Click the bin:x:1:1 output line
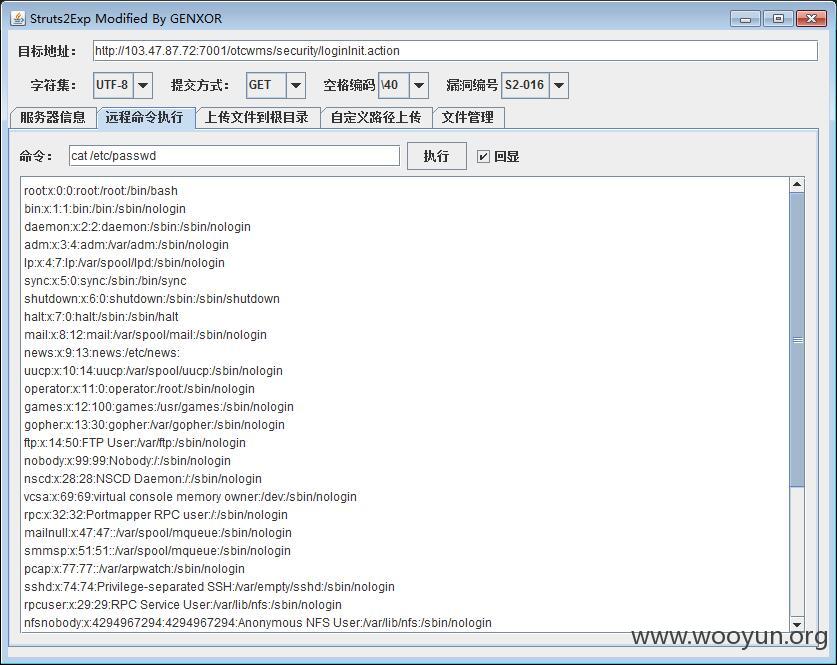 coord(105,209)
